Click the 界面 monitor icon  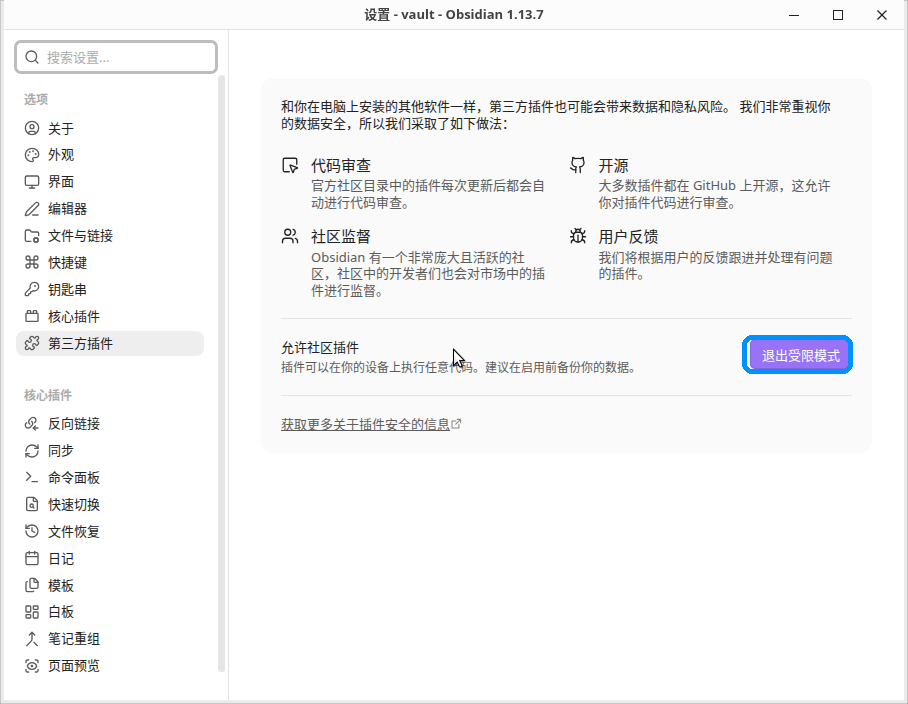point(32,182)
